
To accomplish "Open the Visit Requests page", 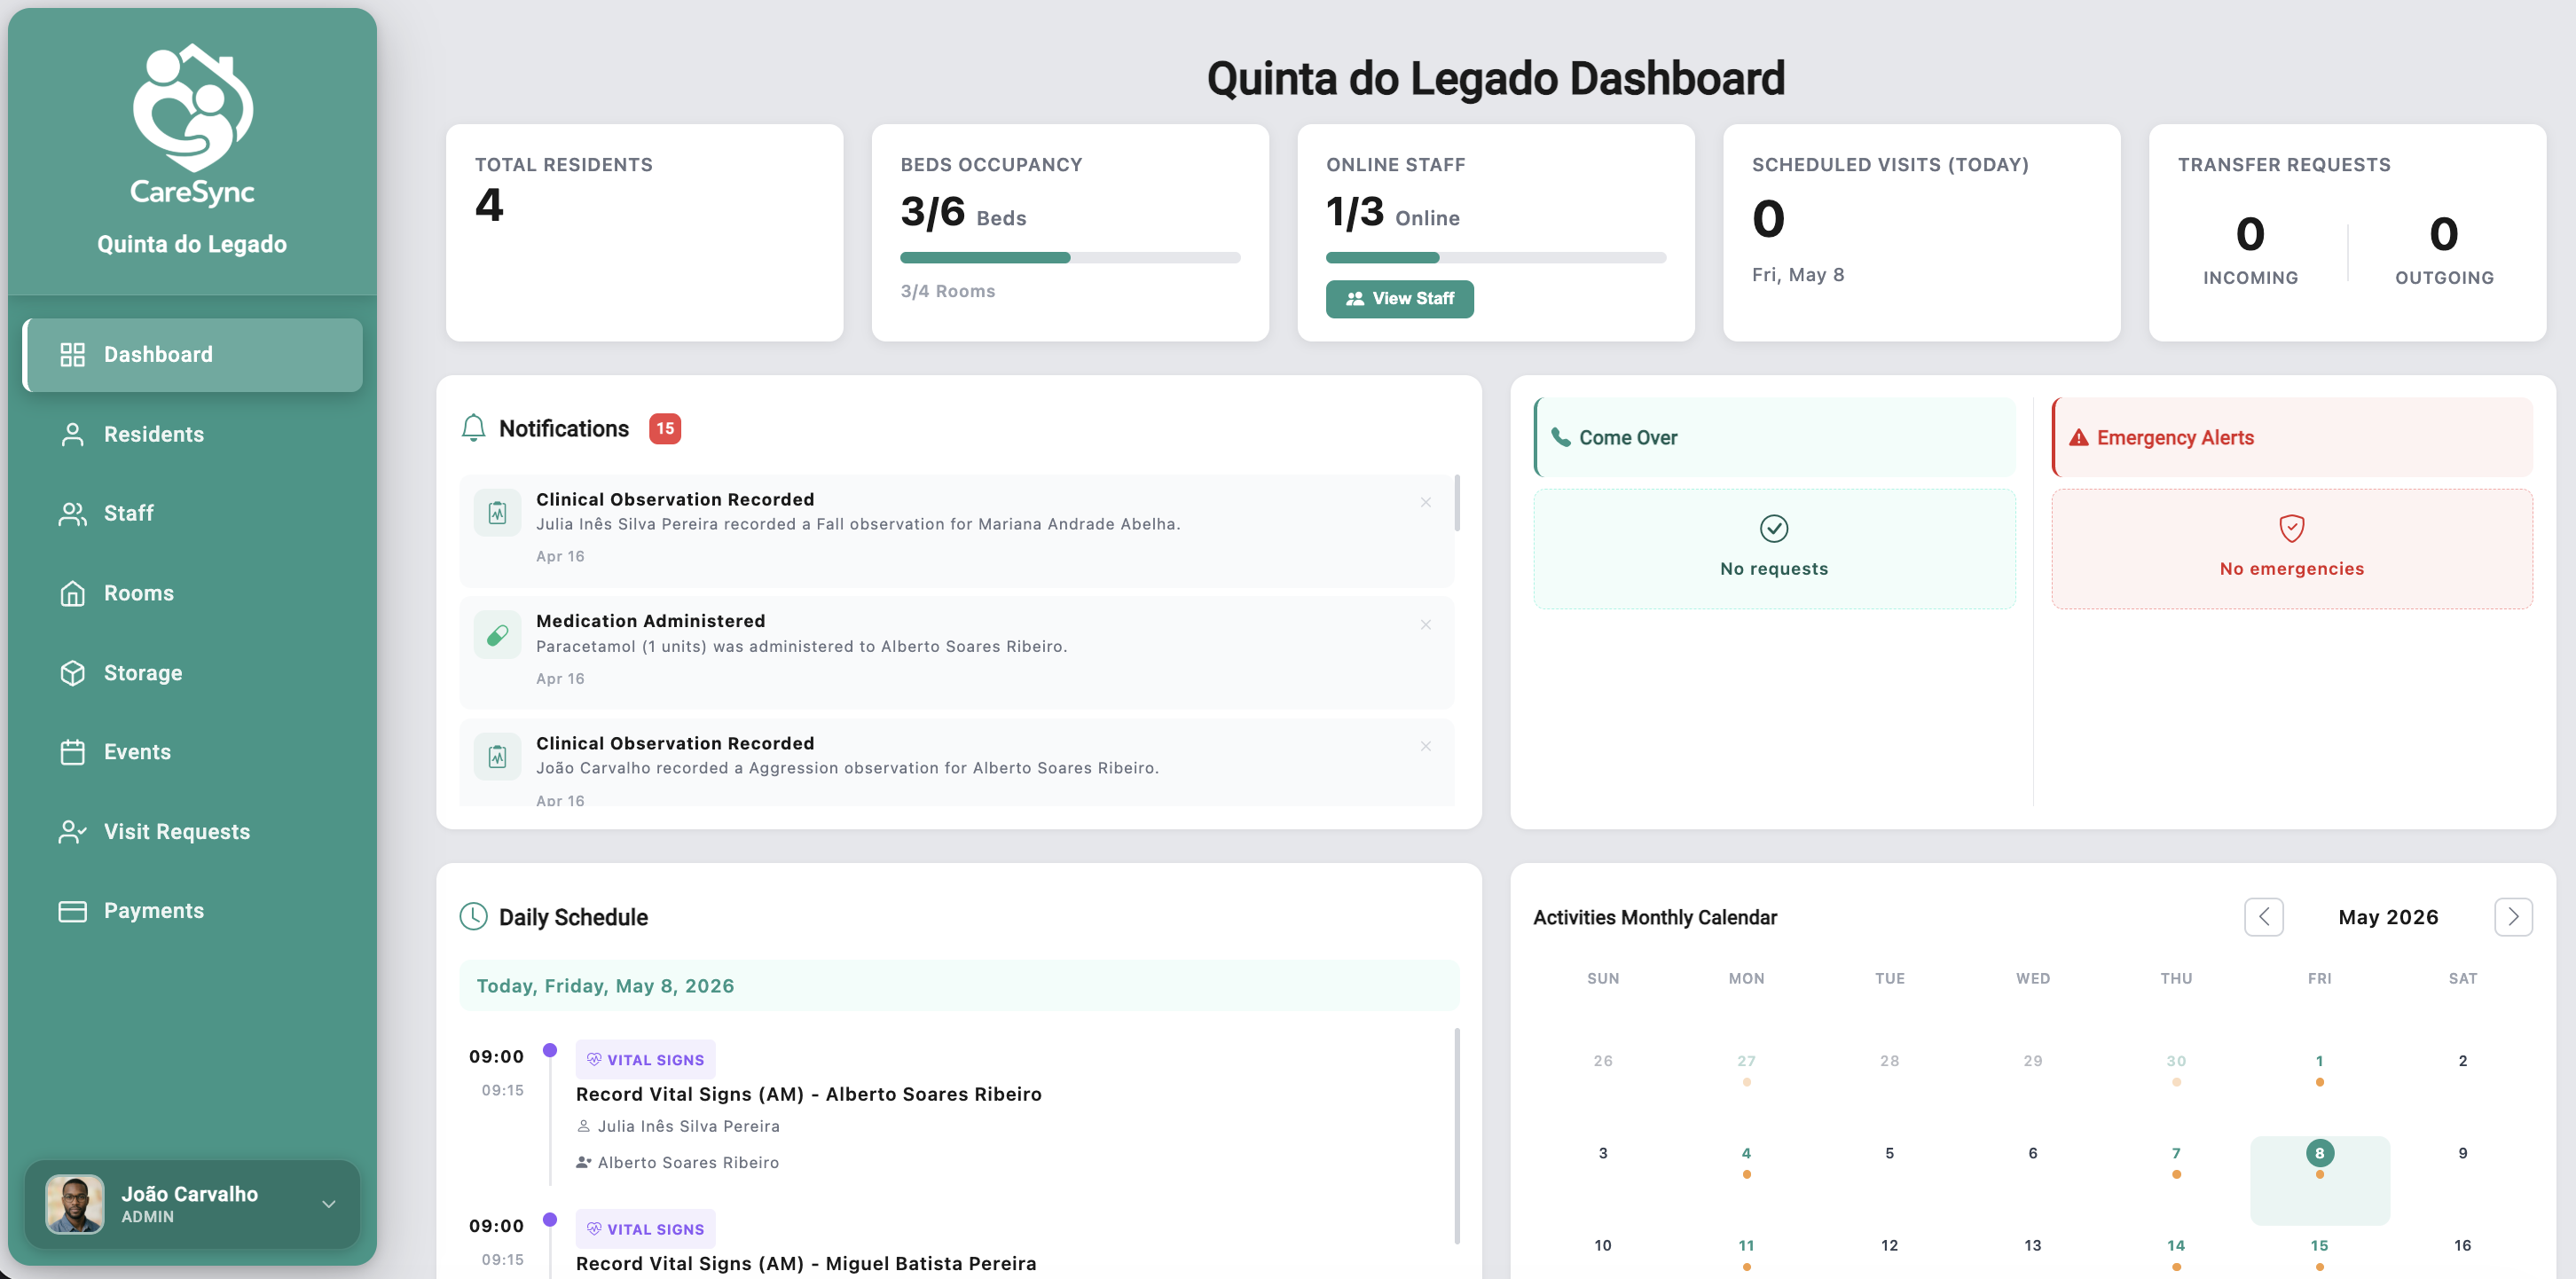I will pyautogui.click(x=193, y=832).
